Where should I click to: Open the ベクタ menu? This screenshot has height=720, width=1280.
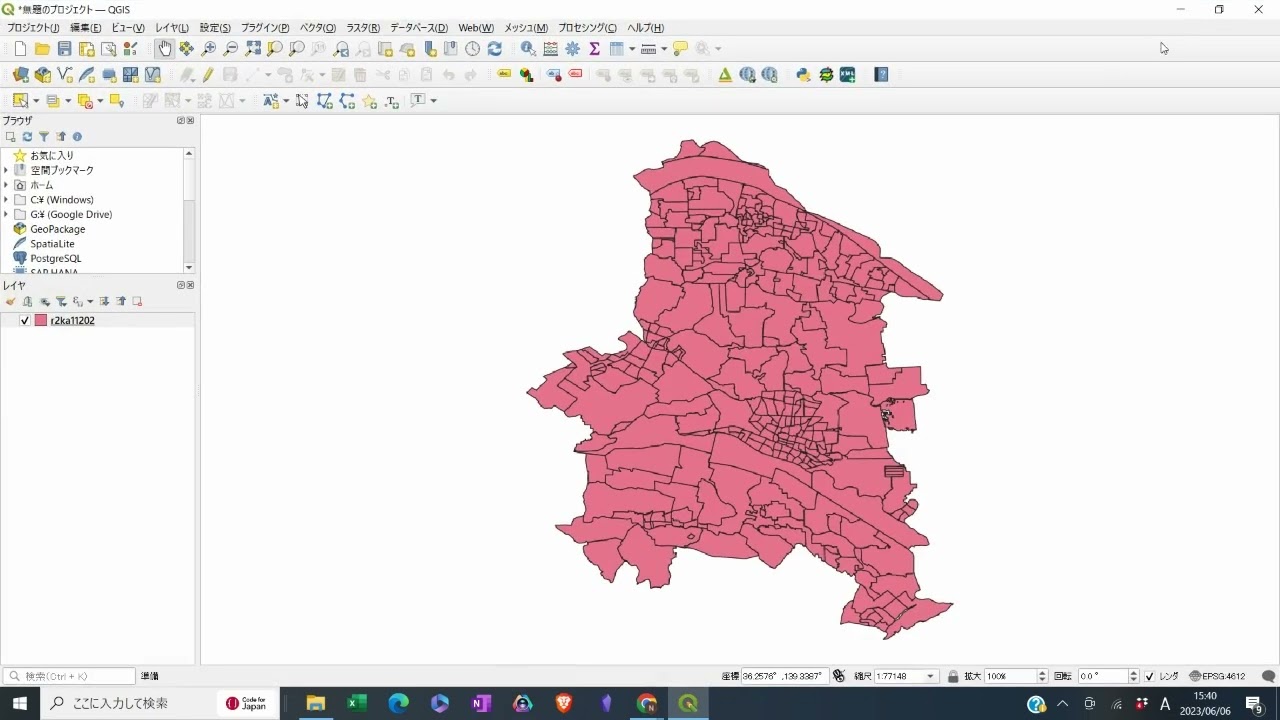[x=318, y=28]
